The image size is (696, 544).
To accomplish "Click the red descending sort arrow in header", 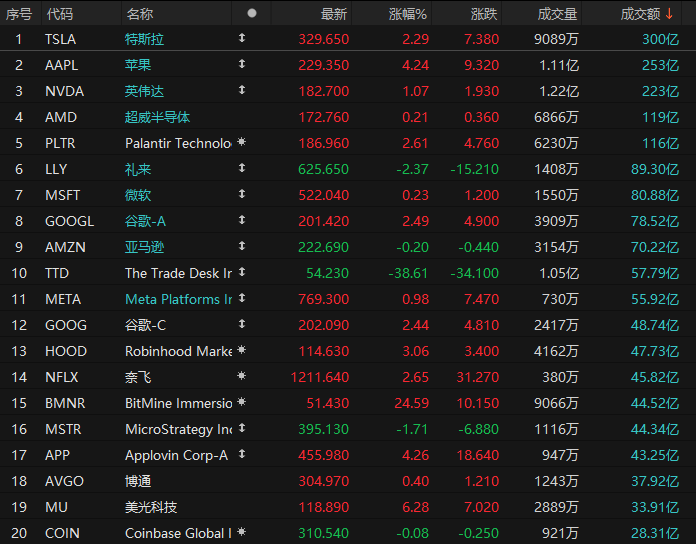I will click(669, 14).
